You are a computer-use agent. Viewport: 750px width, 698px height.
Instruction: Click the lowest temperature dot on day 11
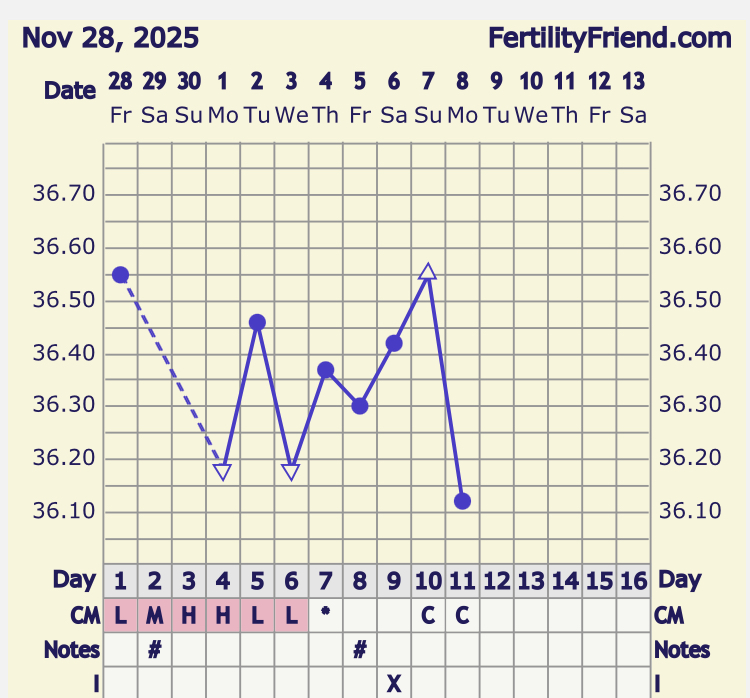click(462, 501)
